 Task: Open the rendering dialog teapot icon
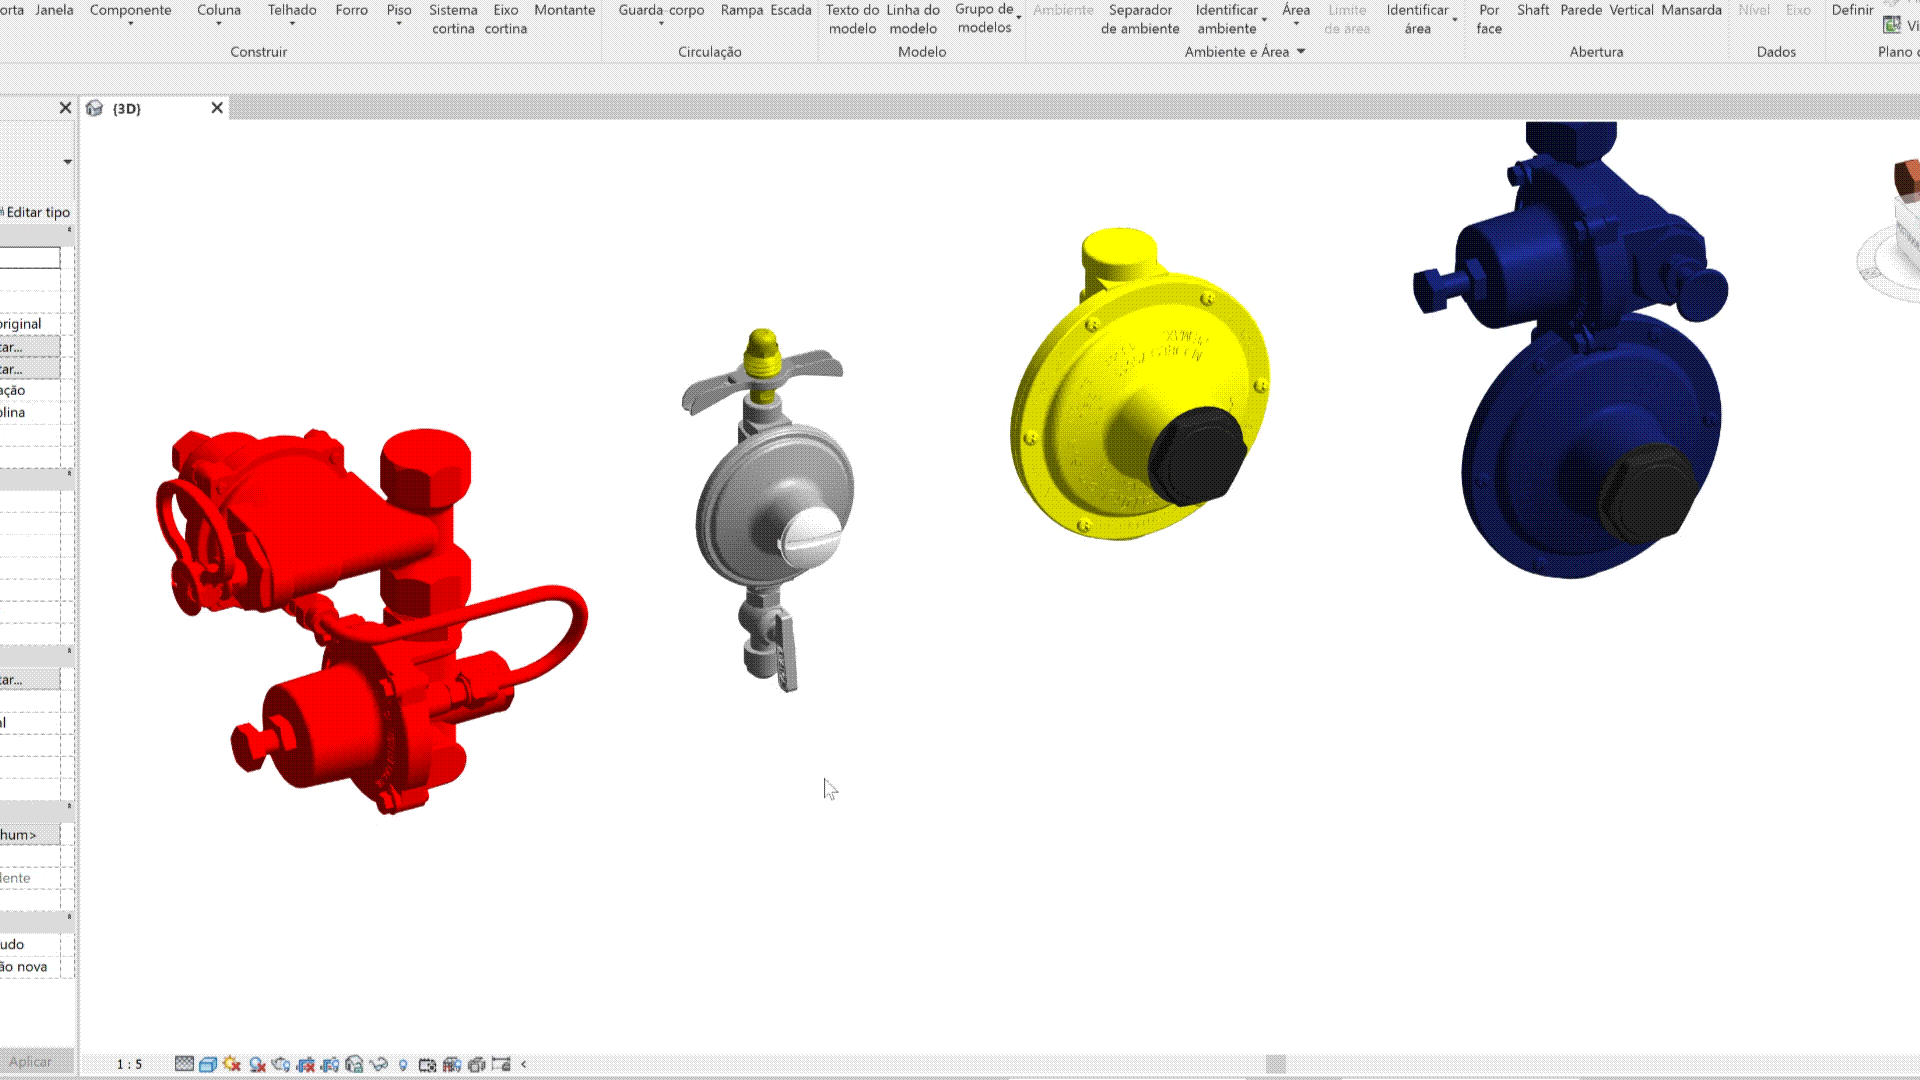[281, 1065]
